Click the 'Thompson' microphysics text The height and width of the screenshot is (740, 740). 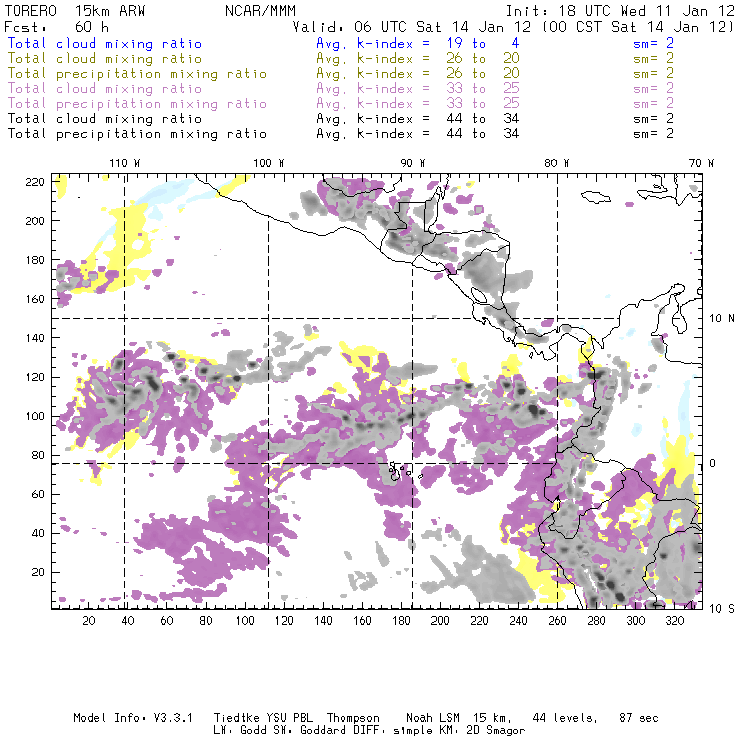coord(353,719)
